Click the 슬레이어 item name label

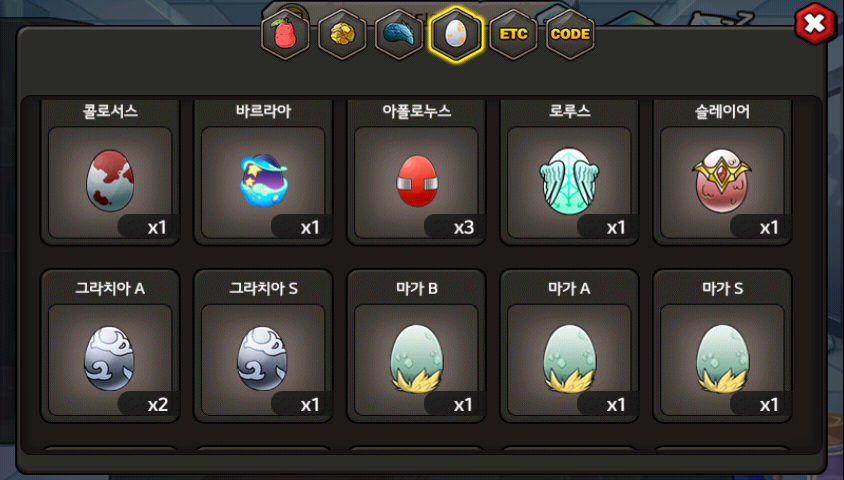point(722,111)
